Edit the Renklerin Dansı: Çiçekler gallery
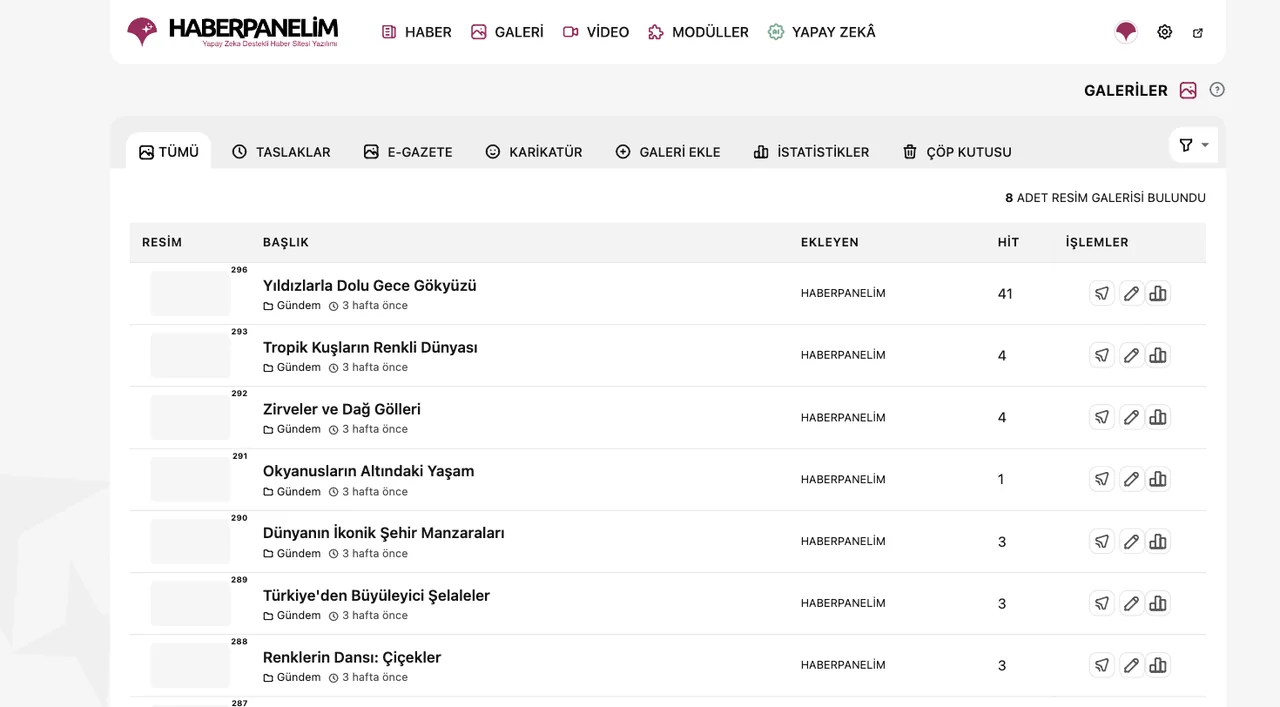Screen dimensions: 1280x707 1131,665
